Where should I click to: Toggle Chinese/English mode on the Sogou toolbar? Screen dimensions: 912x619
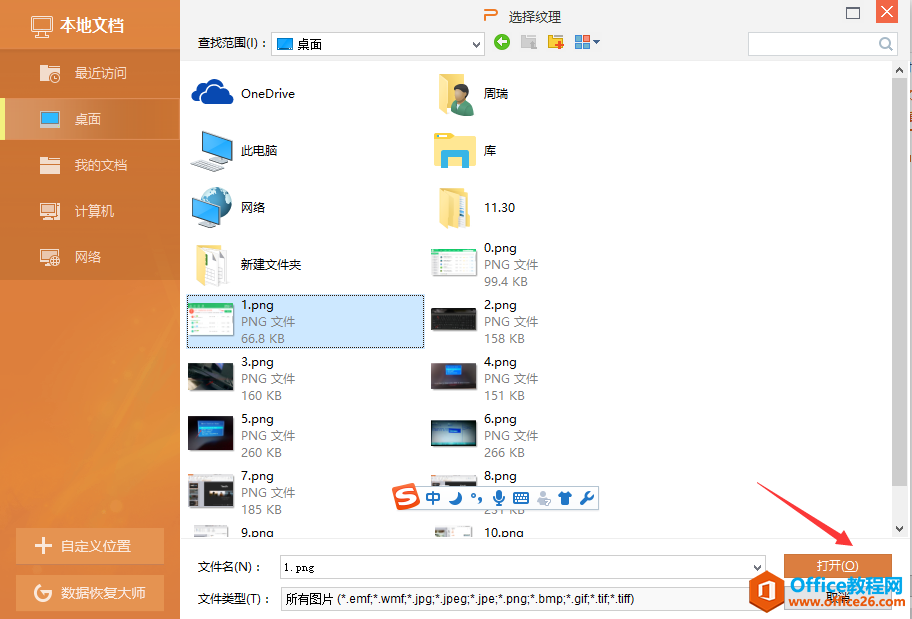pos(433,498)
